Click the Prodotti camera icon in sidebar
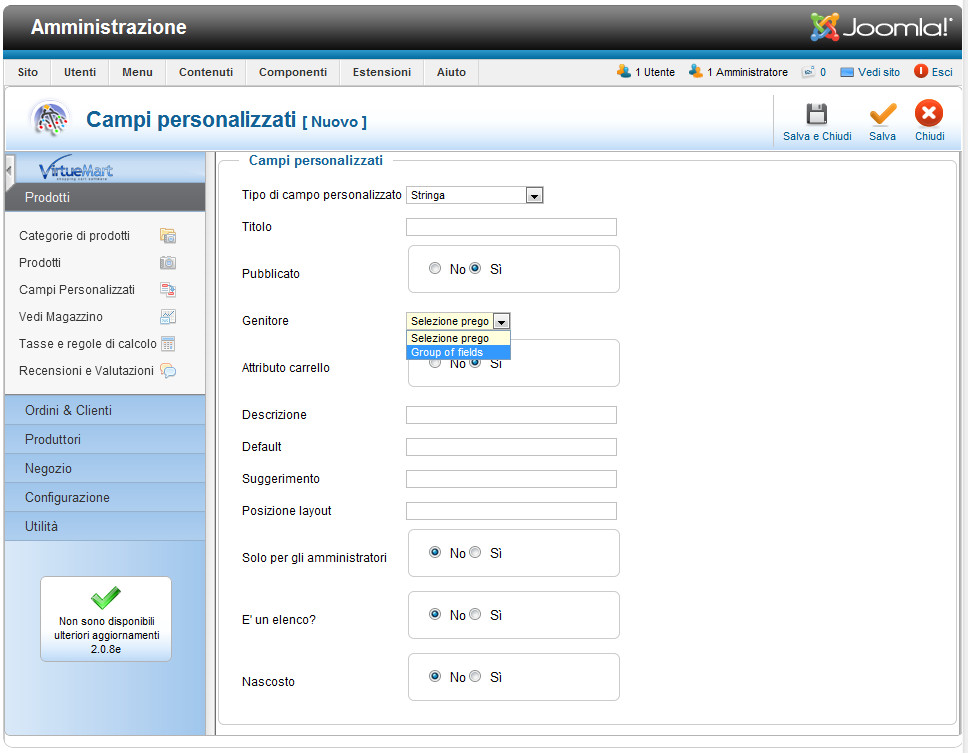Screen dimensions: 968x753 (x=168, y=263)
